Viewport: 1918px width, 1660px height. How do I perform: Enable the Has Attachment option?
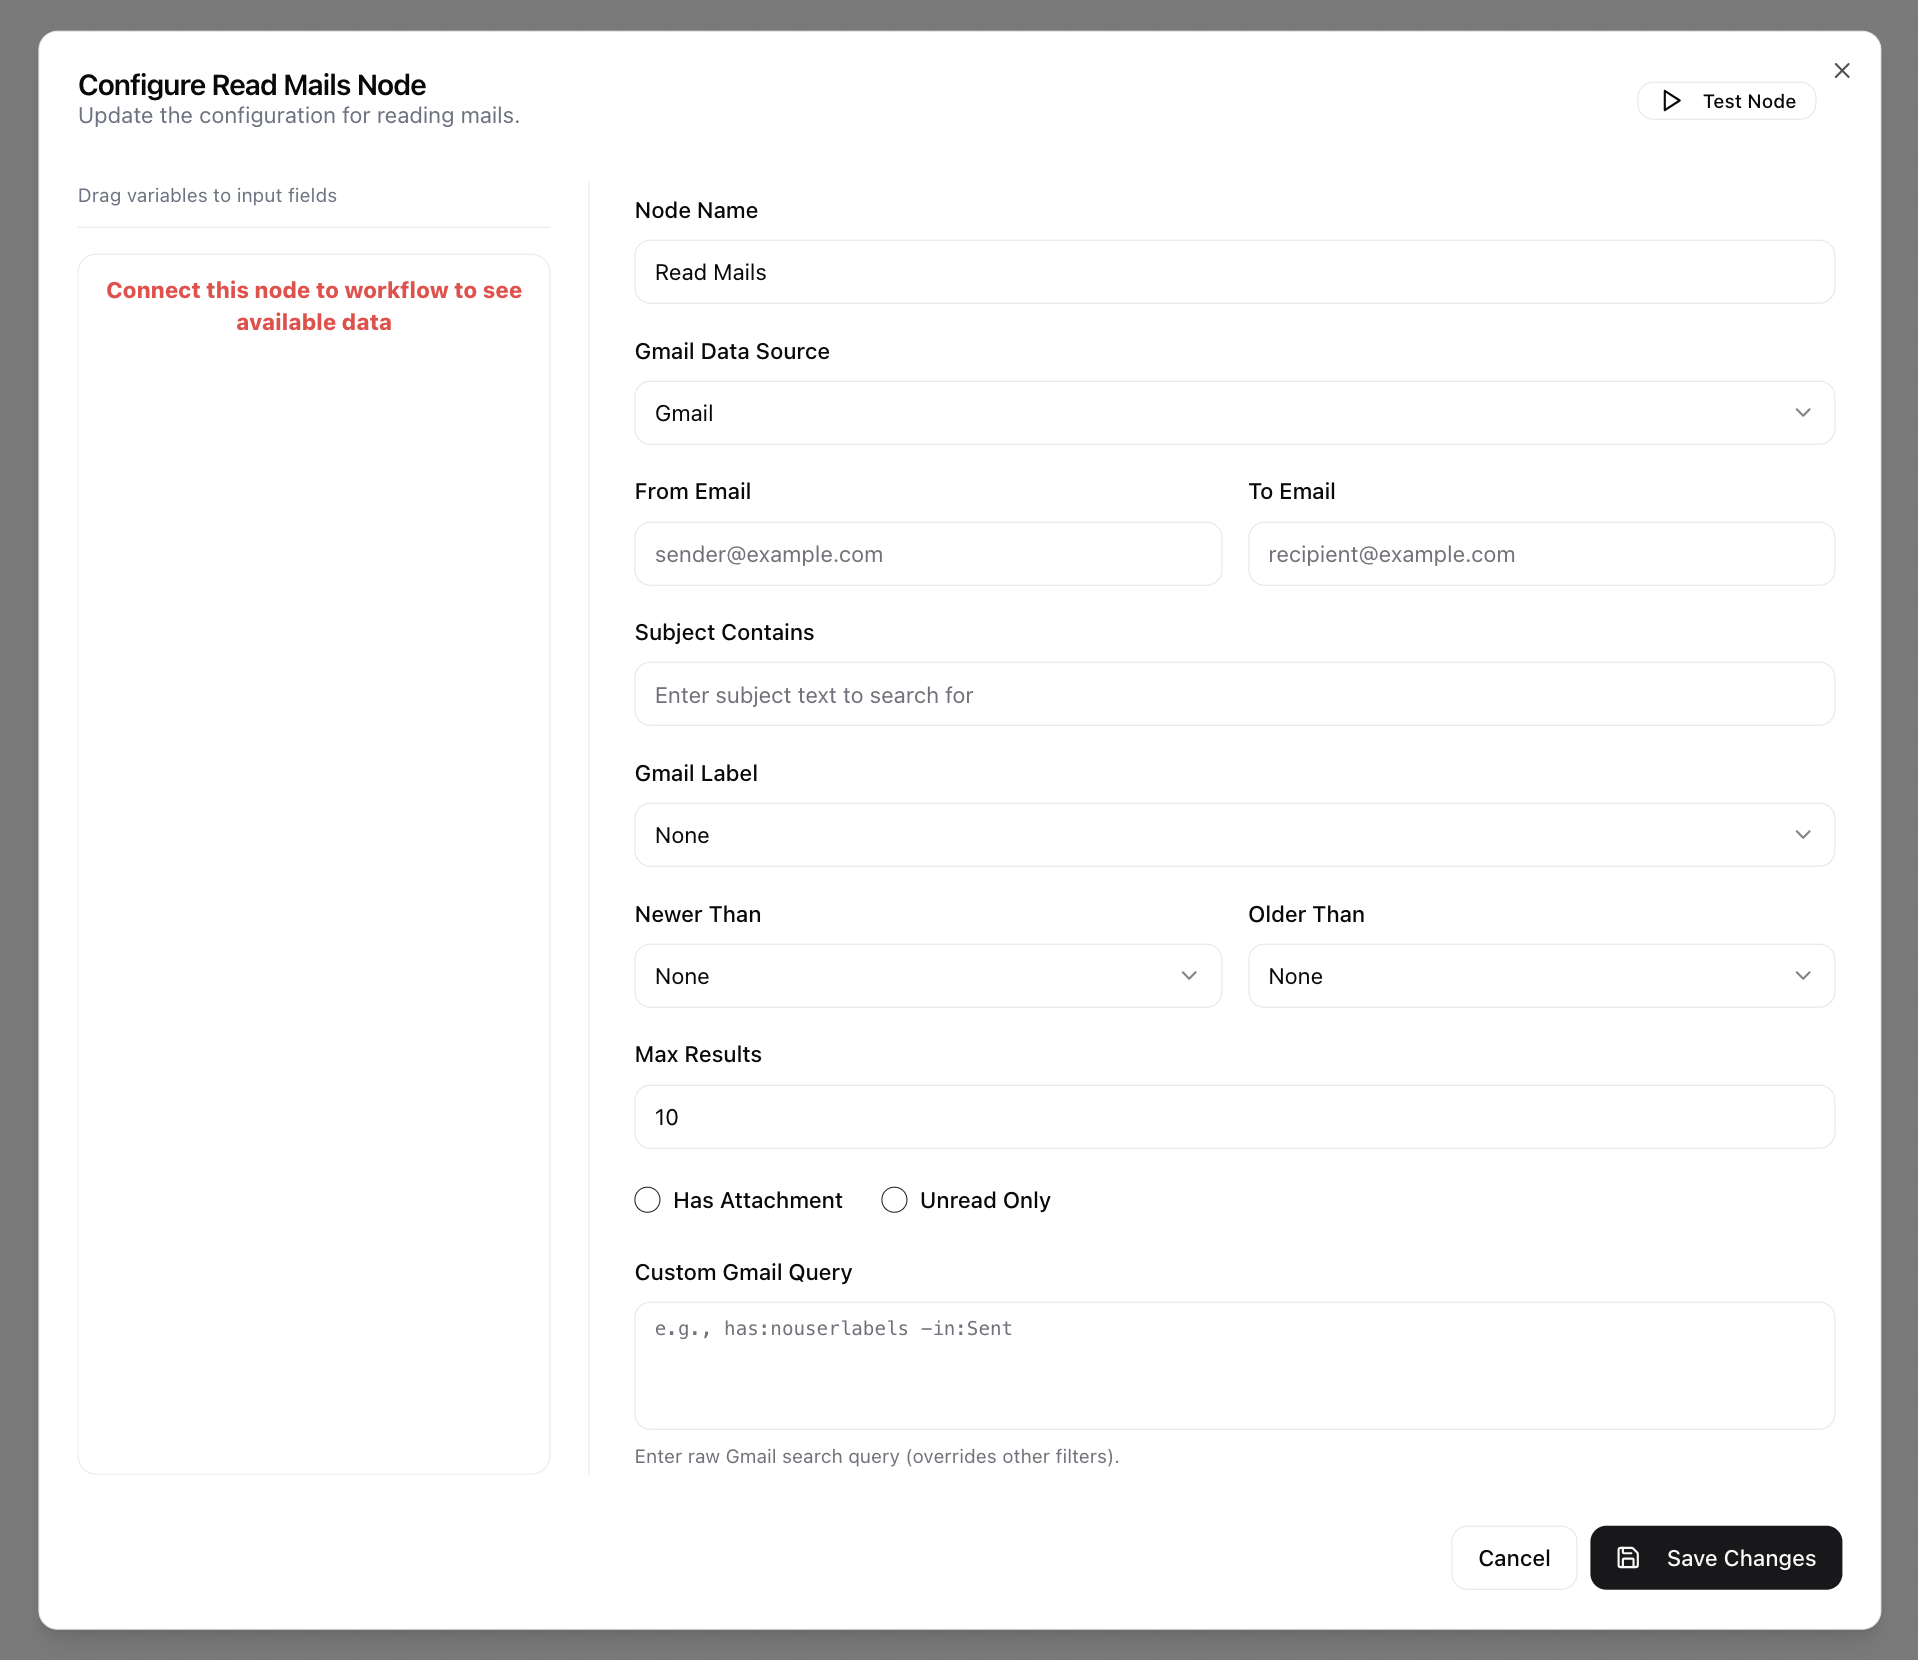click(648, 1200)
